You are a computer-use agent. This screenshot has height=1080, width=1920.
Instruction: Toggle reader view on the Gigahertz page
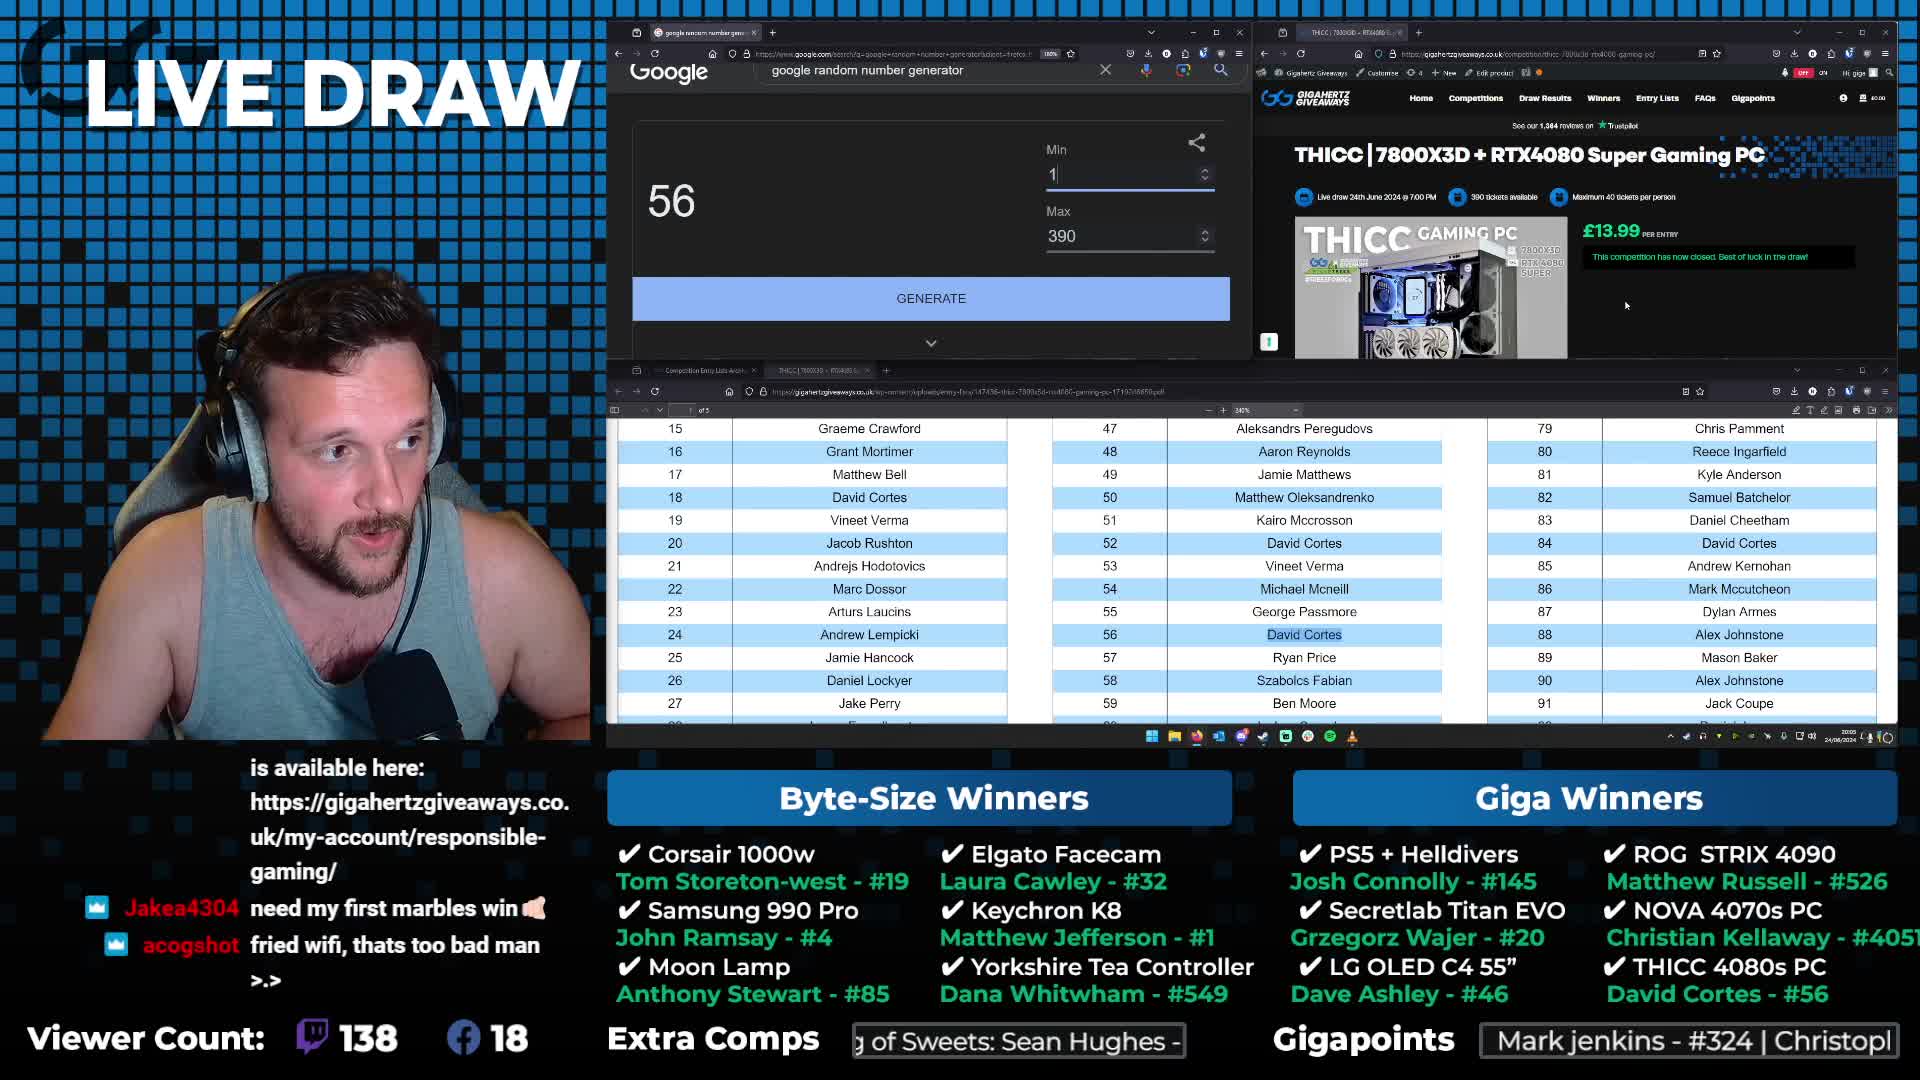click(1702, 54)
